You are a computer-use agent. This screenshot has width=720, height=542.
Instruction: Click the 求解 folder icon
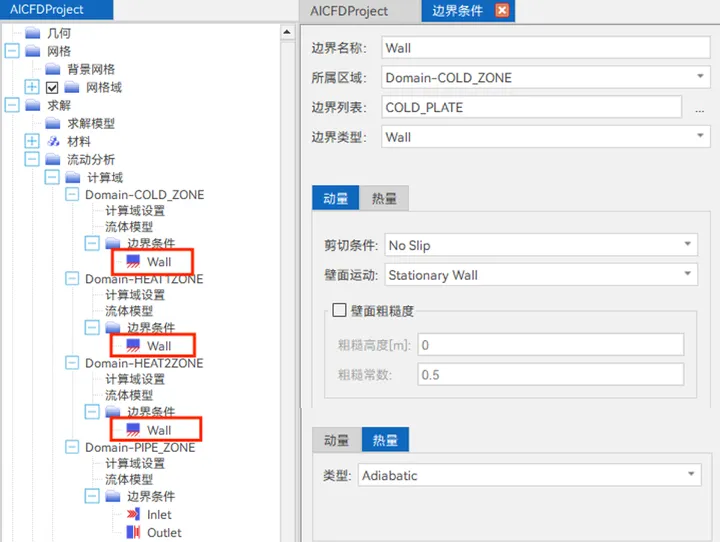pos(33,105)
